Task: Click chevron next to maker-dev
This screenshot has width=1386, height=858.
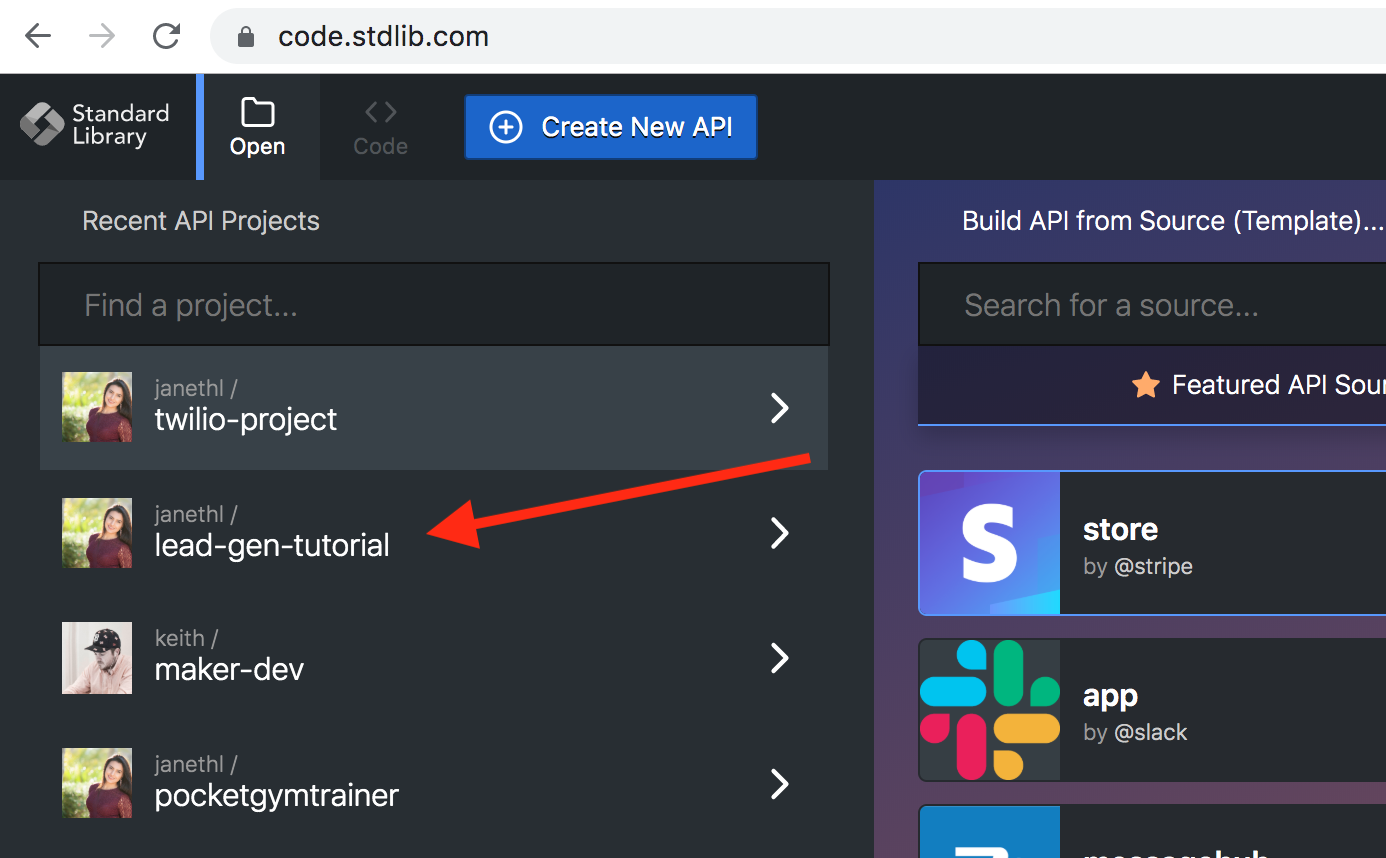Action: [780, 658]
